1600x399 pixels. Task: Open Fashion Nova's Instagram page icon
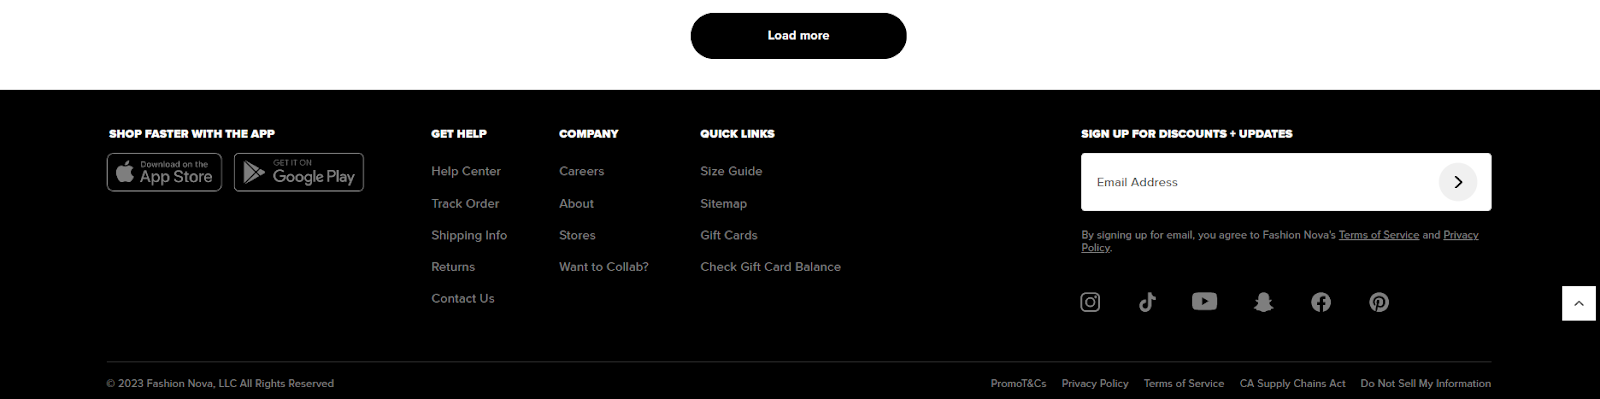pyautogui.click(x=1090, y=302)
